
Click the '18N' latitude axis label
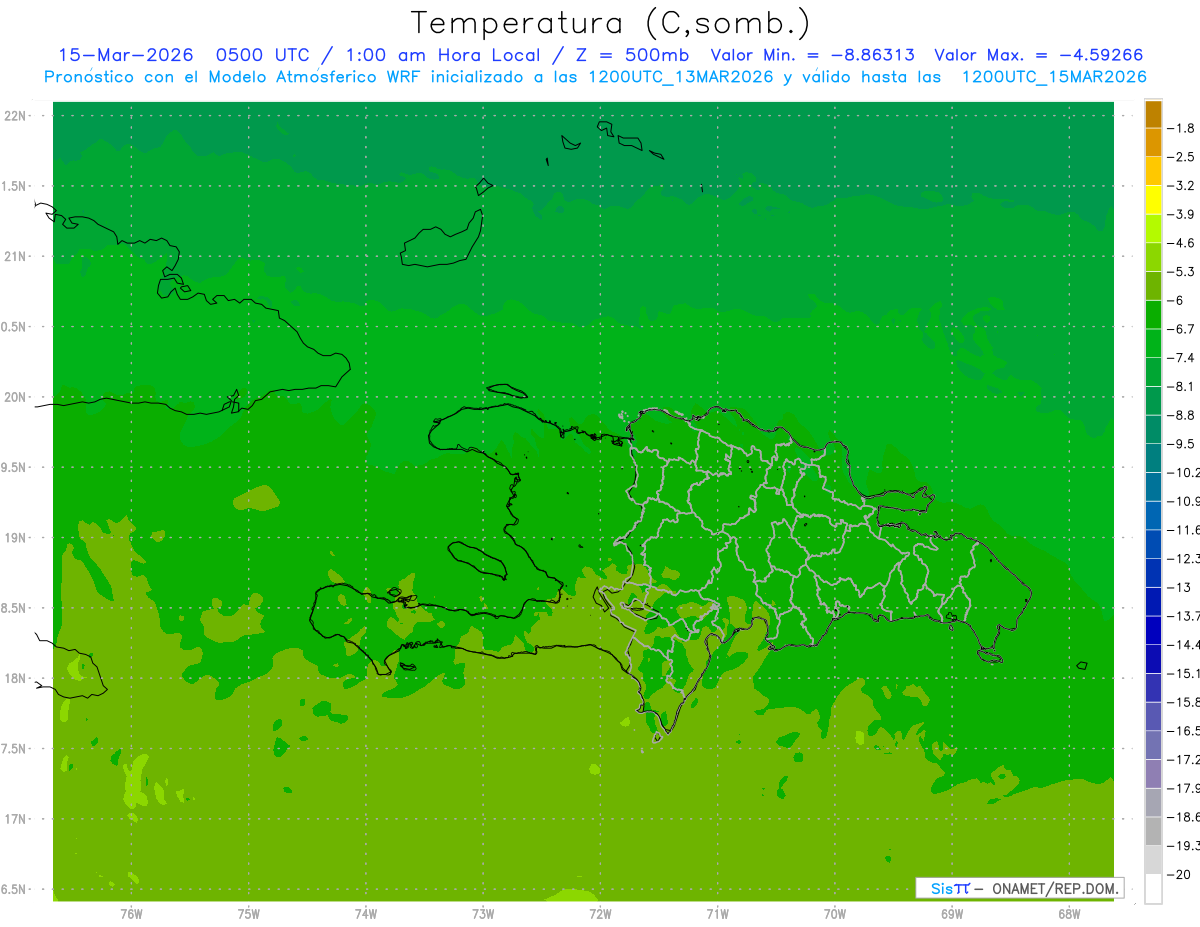[16, 679]
